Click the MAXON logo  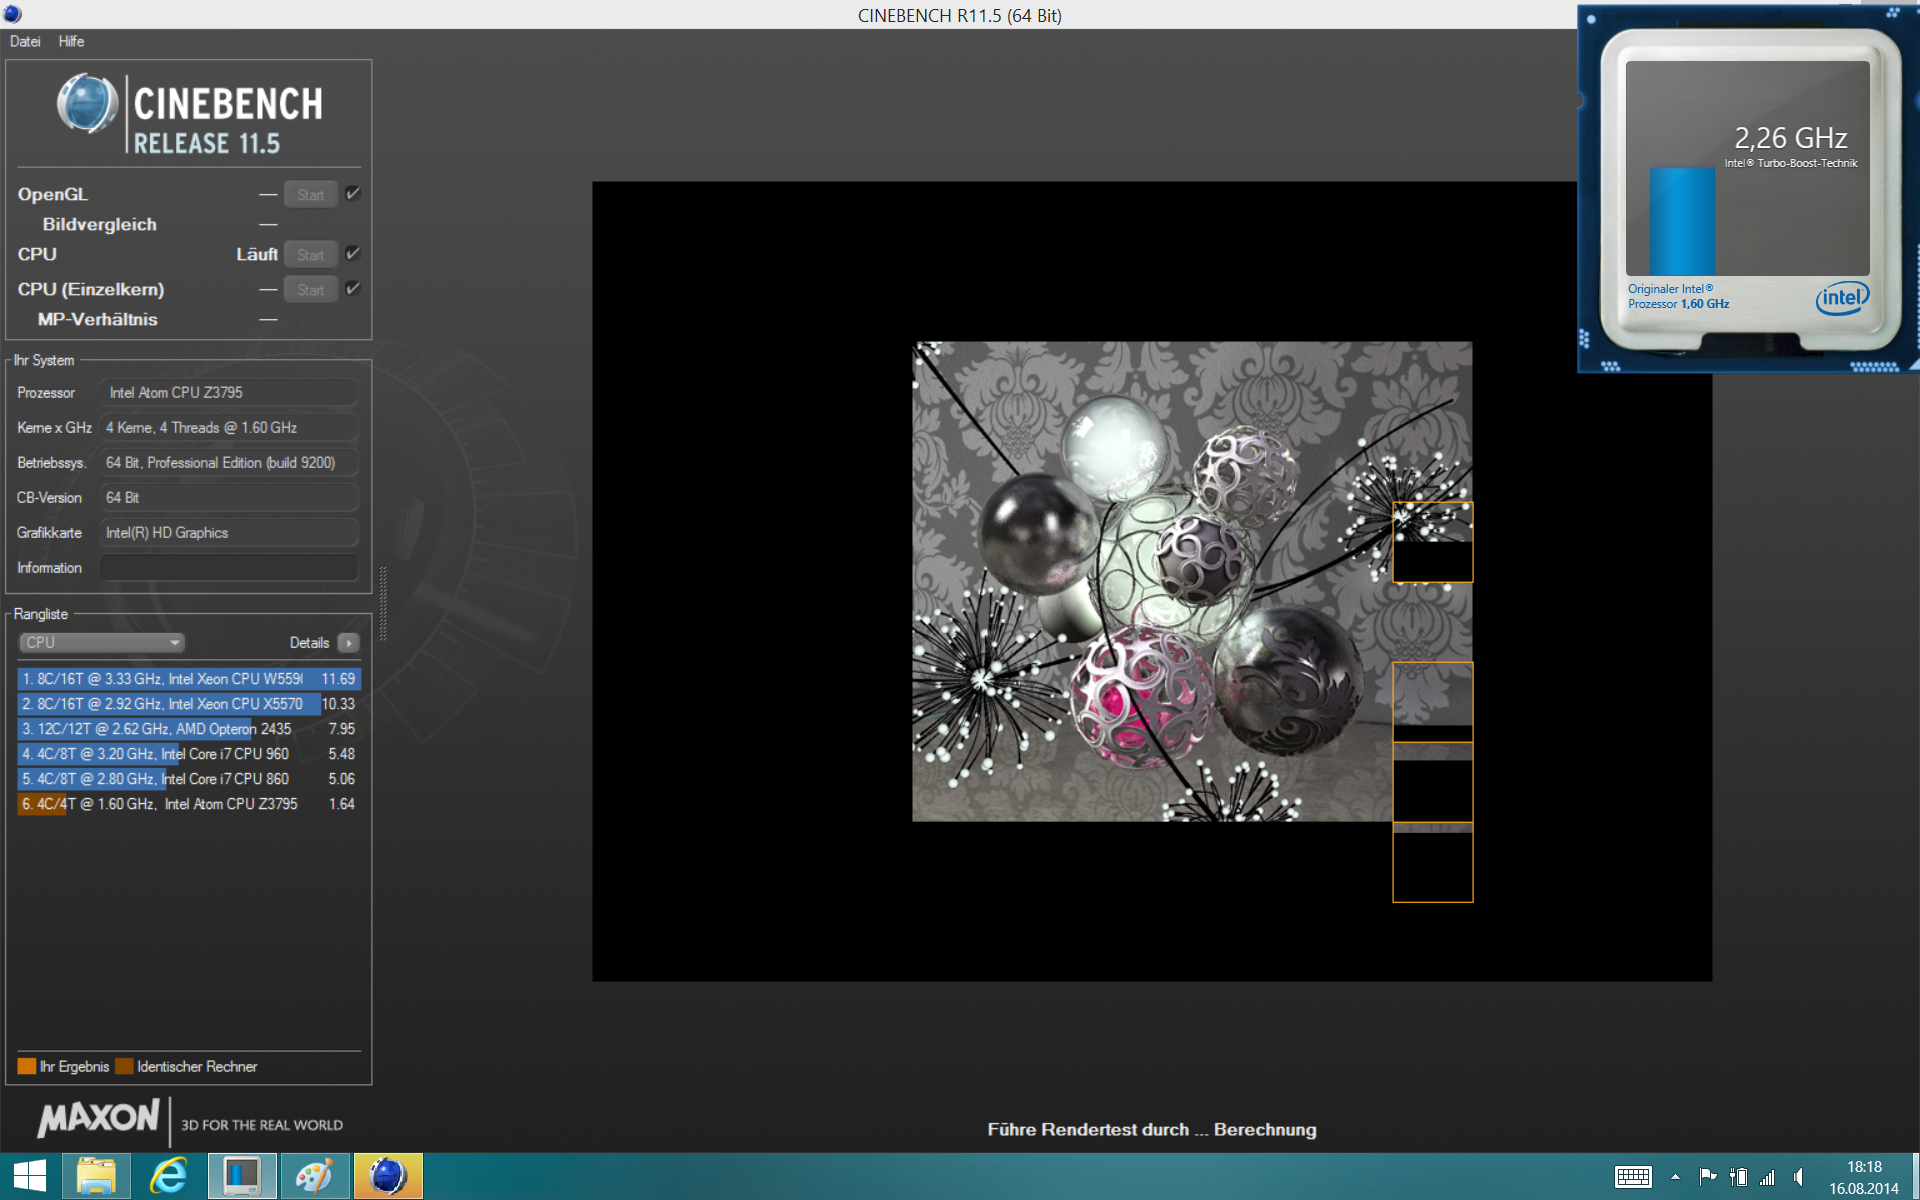pos(98,1119)
